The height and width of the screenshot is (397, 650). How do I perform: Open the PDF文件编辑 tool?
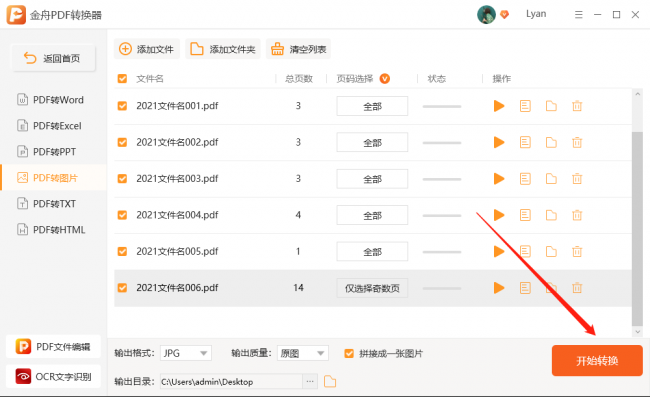(x=53, y=346)
